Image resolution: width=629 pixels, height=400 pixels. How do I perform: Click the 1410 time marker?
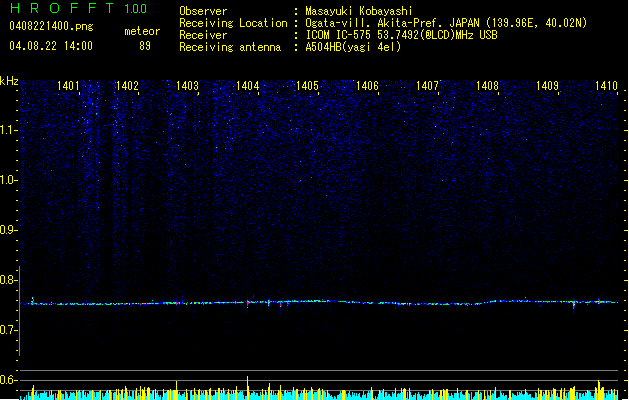[x=607, y=86]
